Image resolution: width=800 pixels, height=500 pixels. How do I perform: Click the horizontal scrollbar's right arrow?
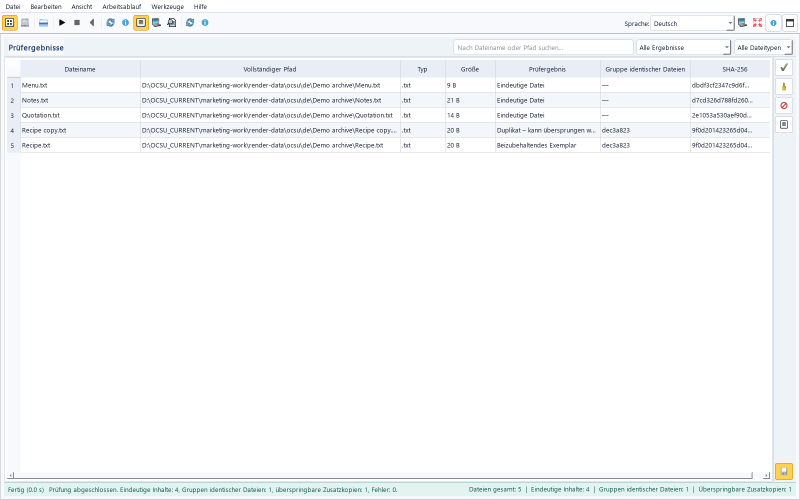[766, 475]
